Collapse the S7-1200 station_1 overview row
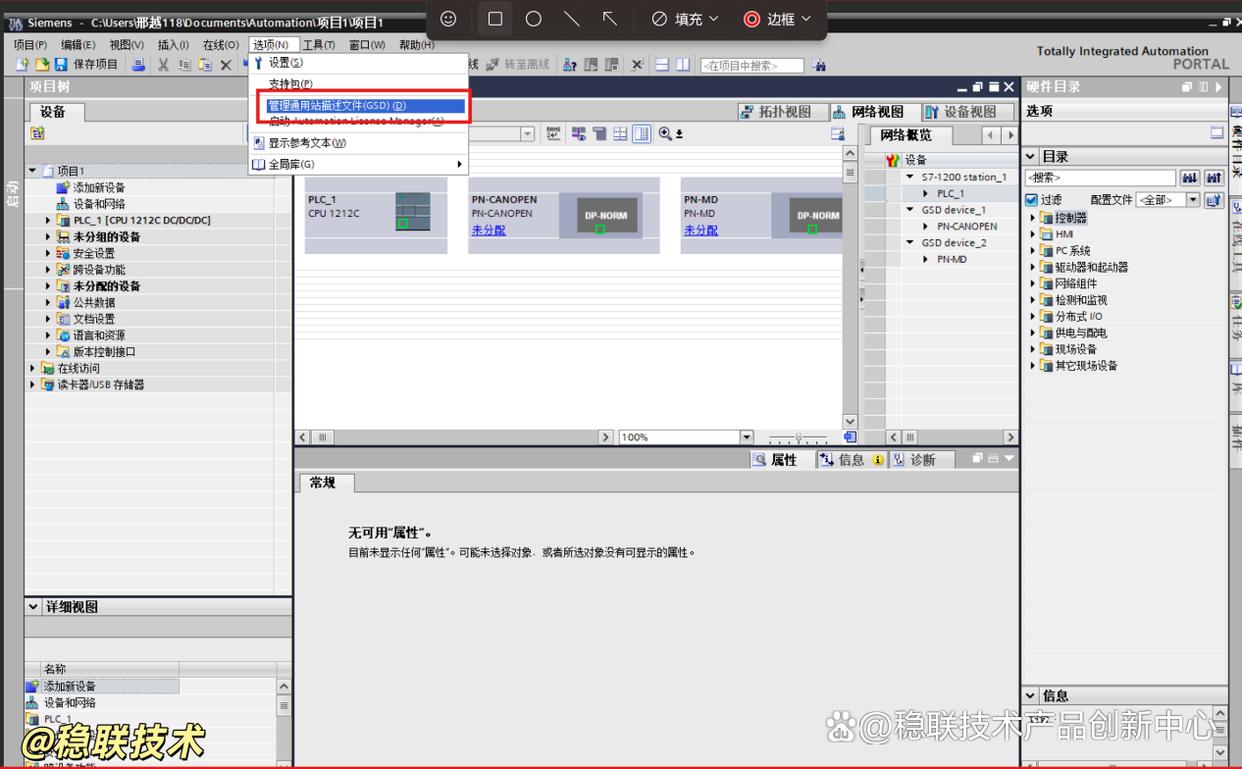This screenshot has width=1242, height=769. 910,177
